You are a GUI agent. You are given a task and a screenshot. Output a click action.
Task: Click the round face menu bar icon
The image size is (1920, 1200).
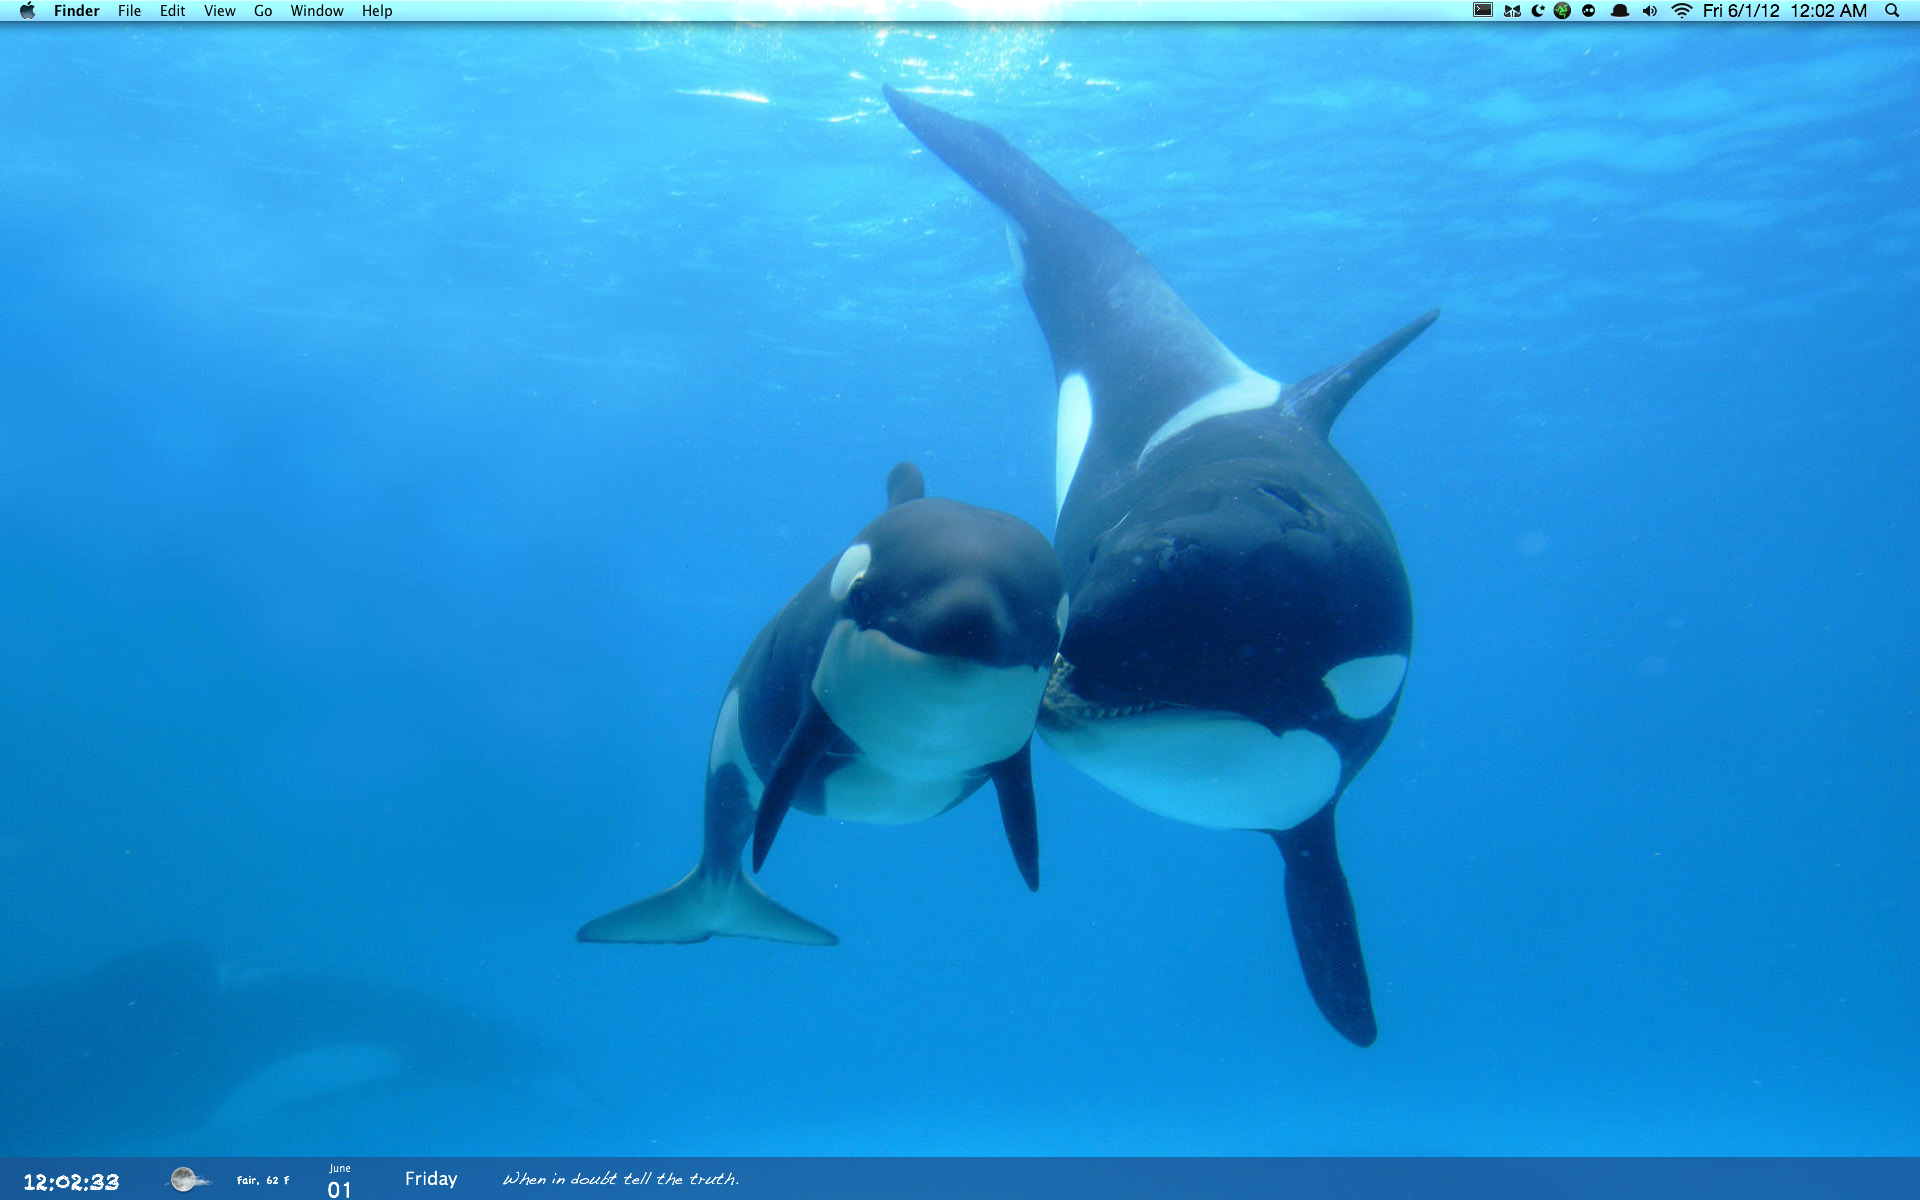point(1588,11)
